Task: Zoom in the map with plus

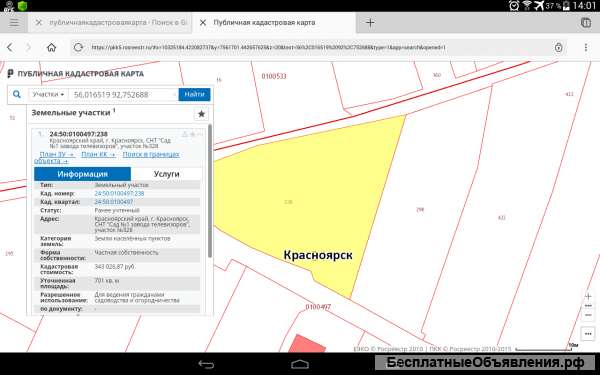Action: click(588, 296)
